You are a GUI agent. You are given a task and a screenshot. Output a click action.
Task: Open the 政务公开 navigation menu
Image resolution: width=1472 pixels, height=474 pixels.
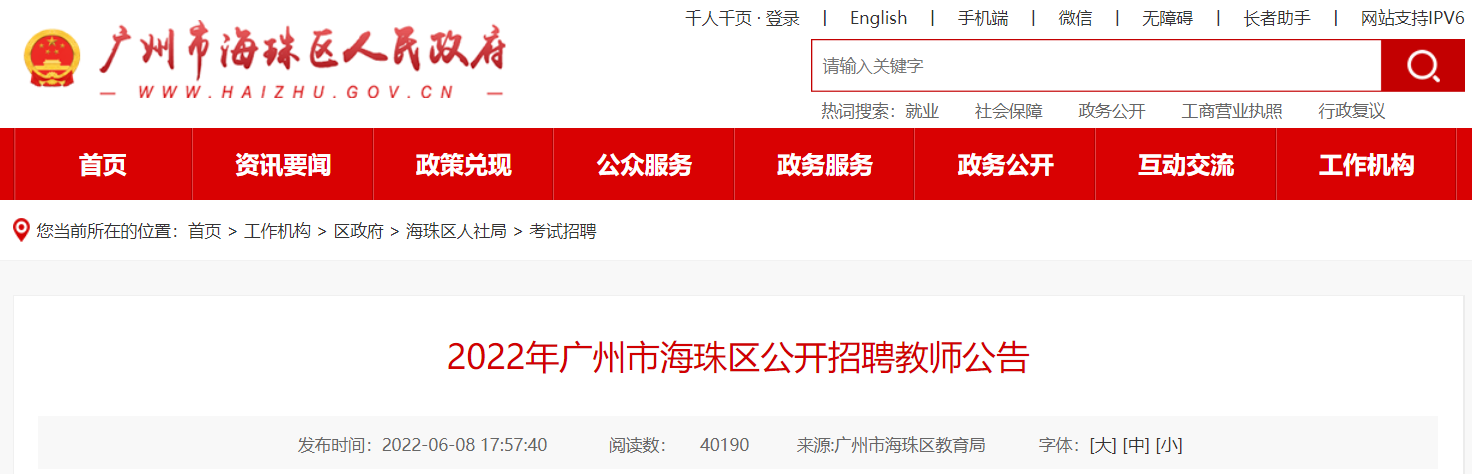pos(1005,165)
